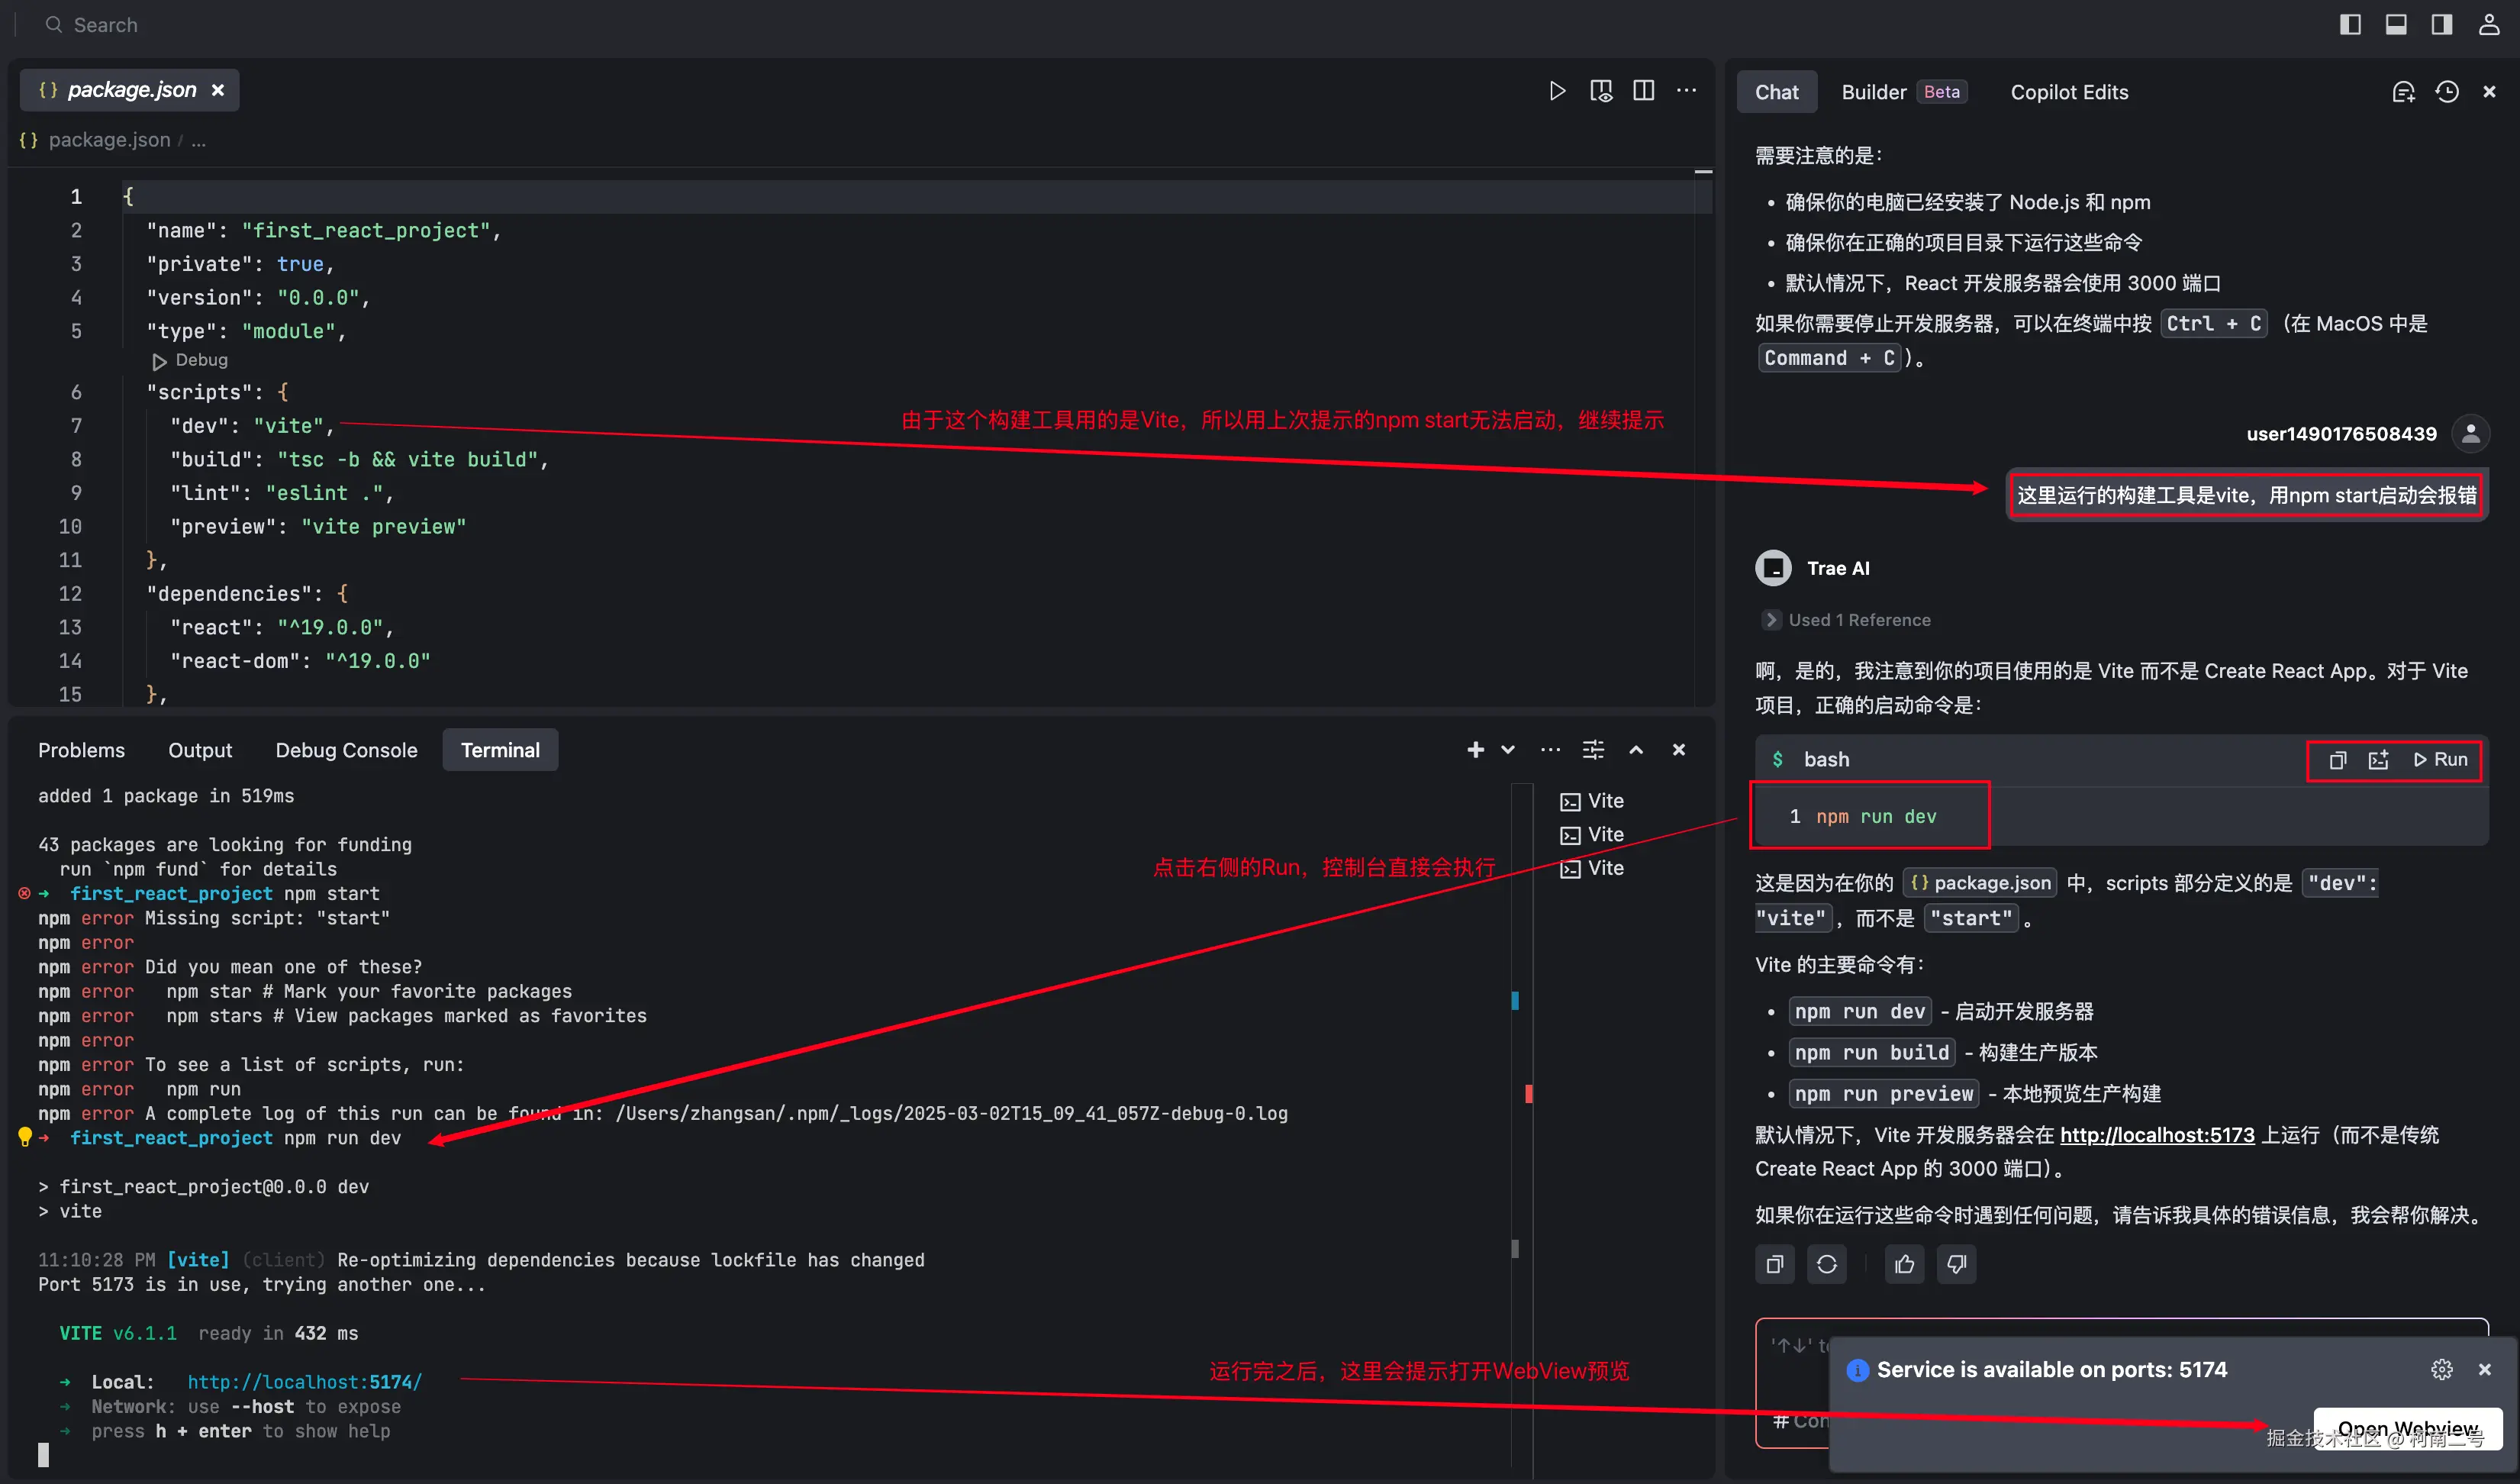Viewport: 2520px width, 1484px height.
Task: Open the new terminal dropdown arrow
Action: pos(1508,749)
